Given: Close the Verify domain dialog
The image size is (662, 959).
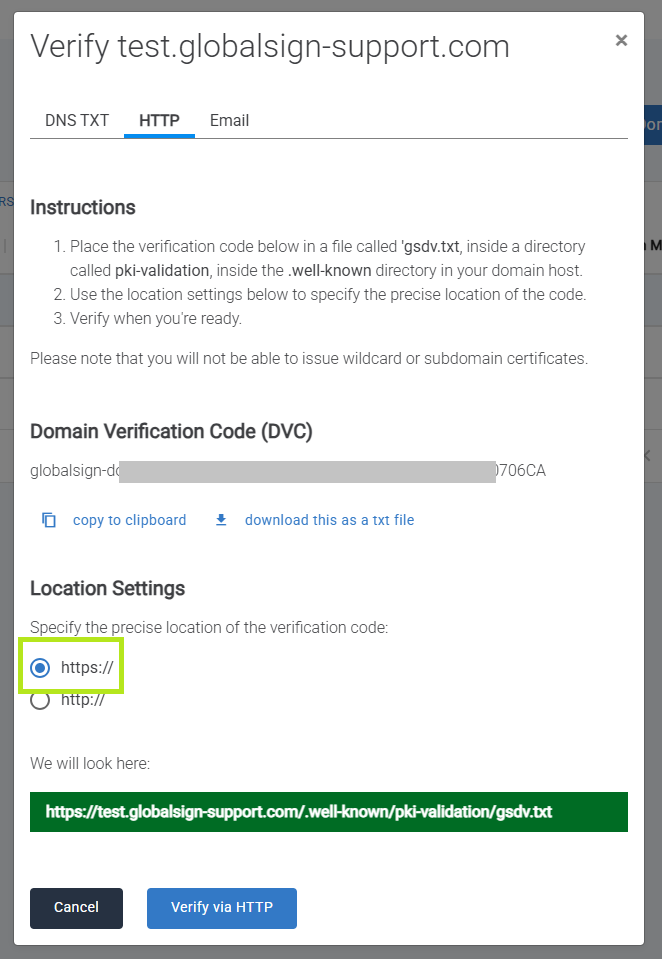Looking at the screenshot, I should click(x=621, y=40).
